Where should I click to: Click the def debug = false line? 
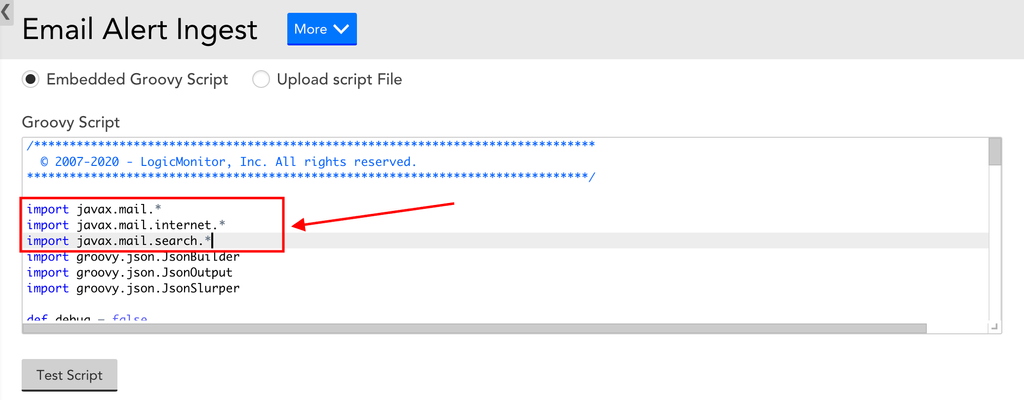[x=87, y=318]
